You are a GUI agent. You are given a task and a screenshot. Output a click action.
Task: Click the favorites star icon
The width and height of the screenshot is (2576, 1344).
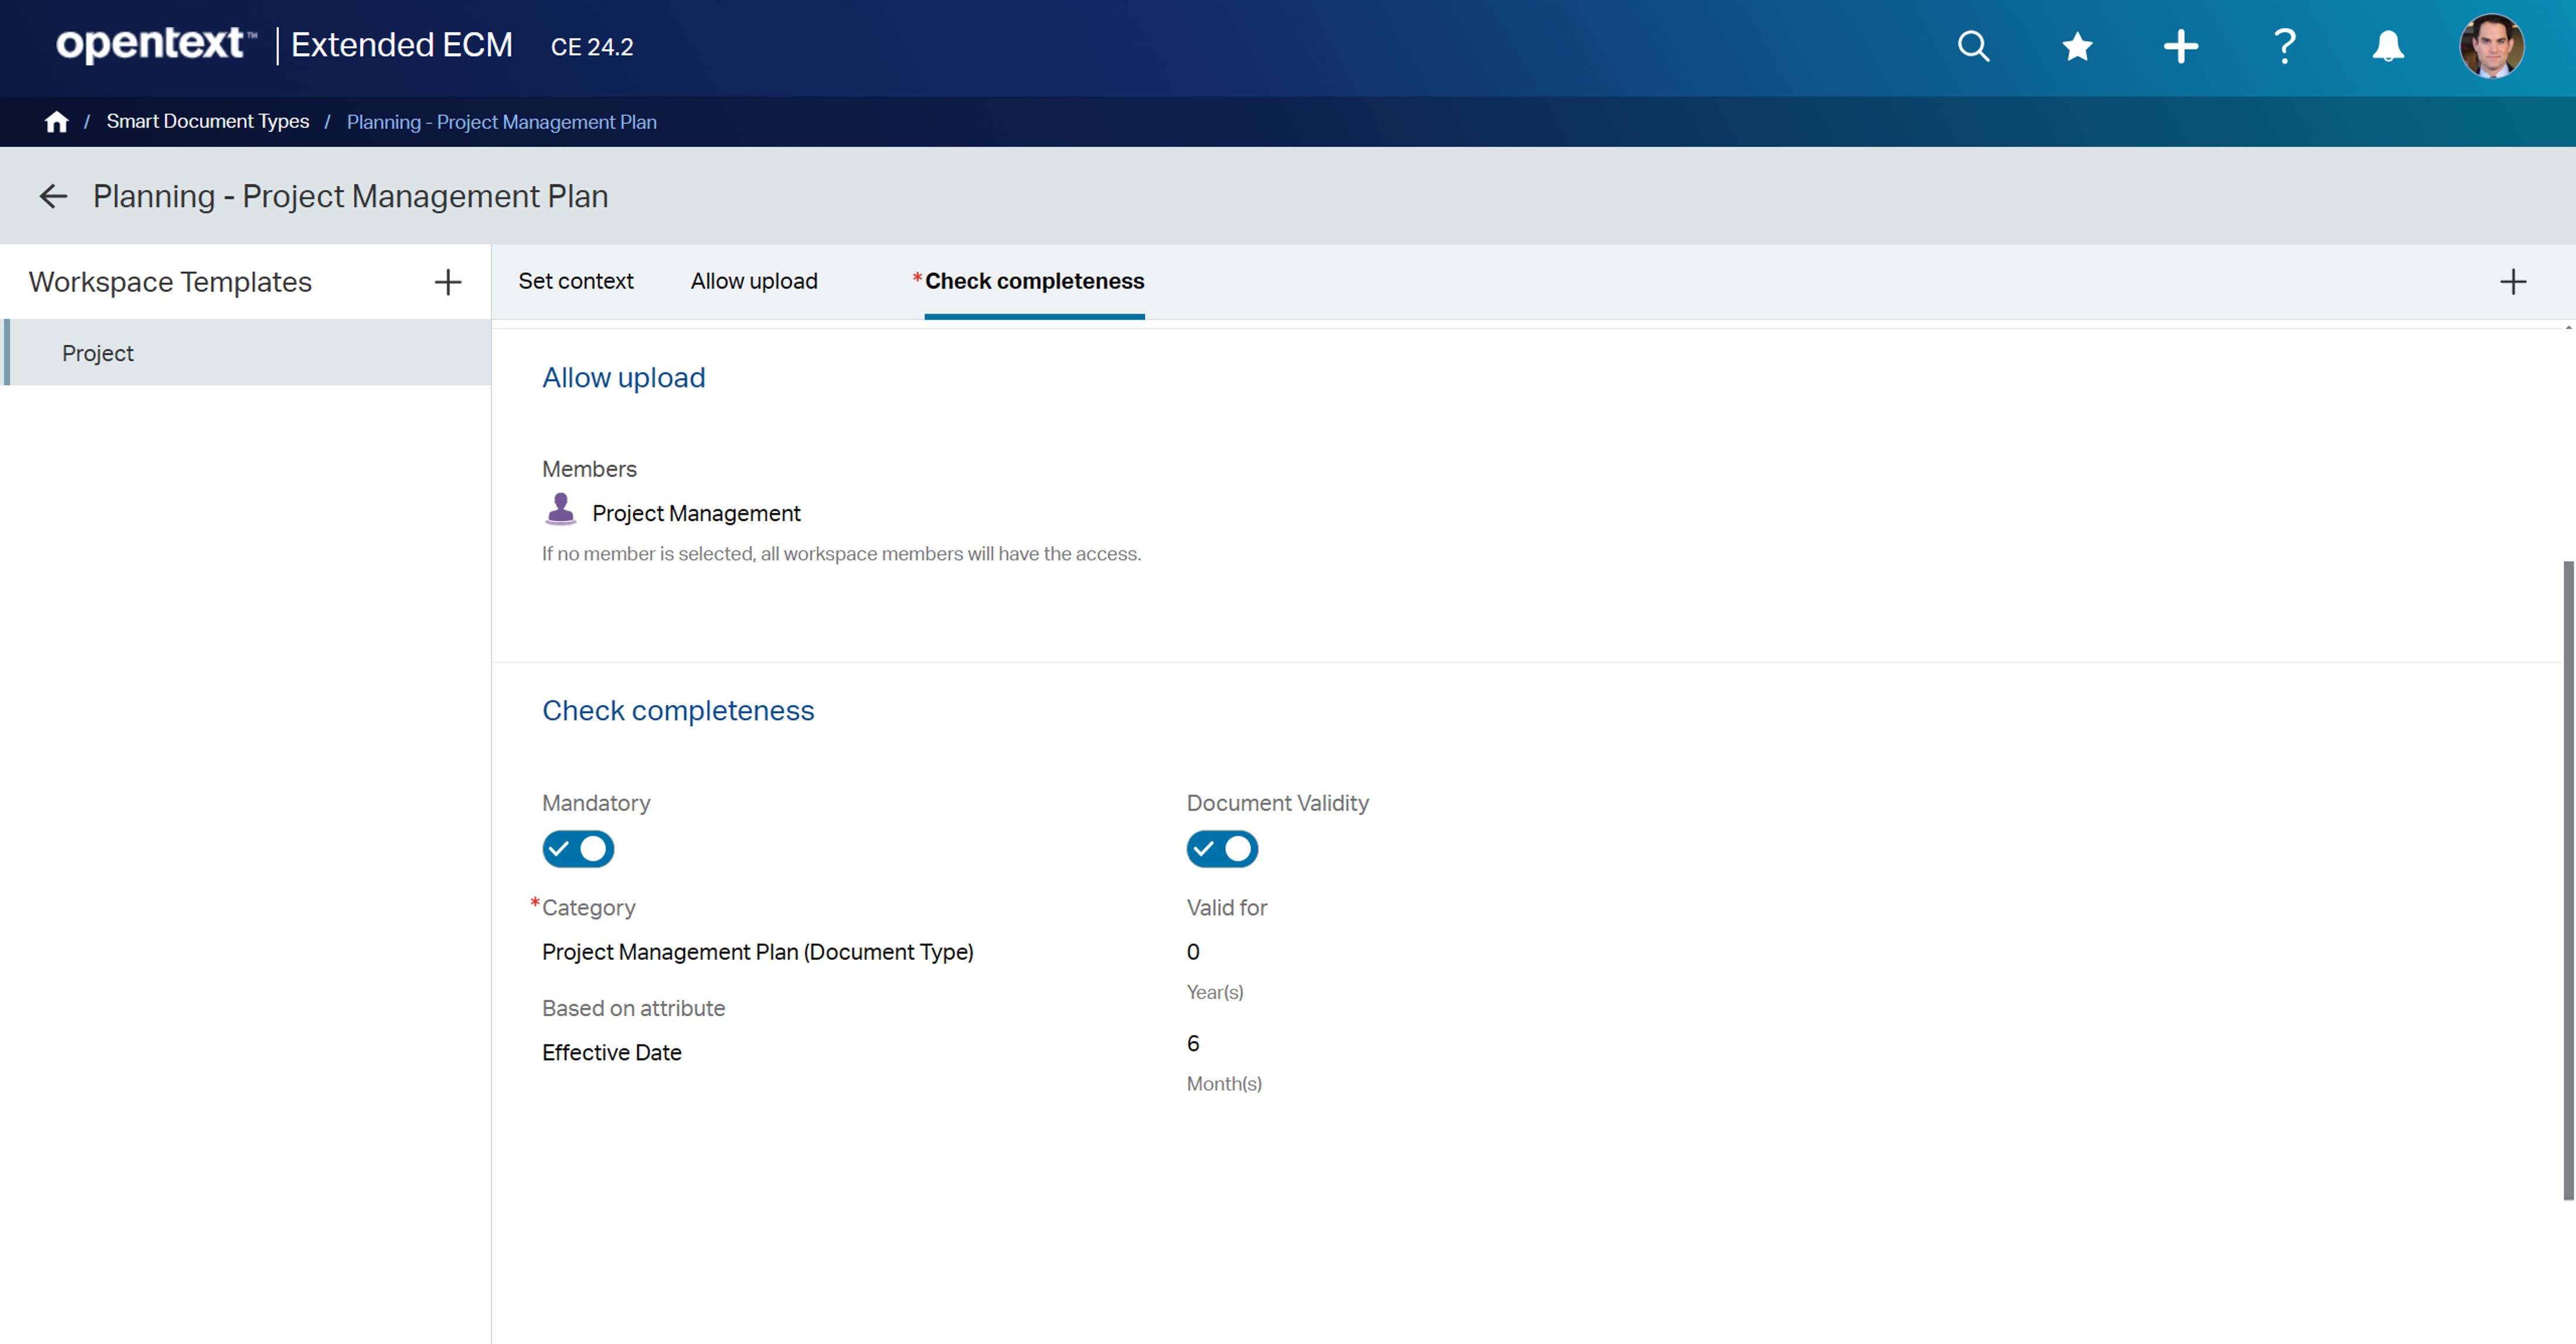[x=2077, y=46]
